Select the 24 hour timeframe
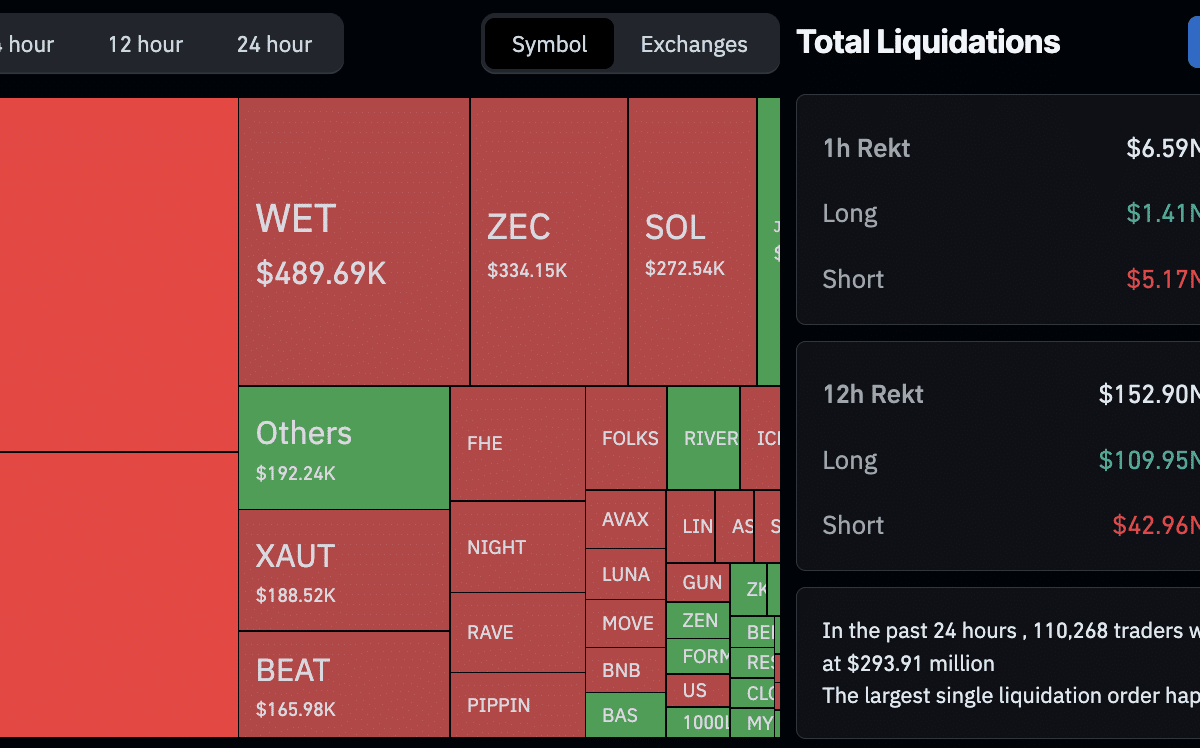This screenshot has height=748, width=1200. click(274, 44)
